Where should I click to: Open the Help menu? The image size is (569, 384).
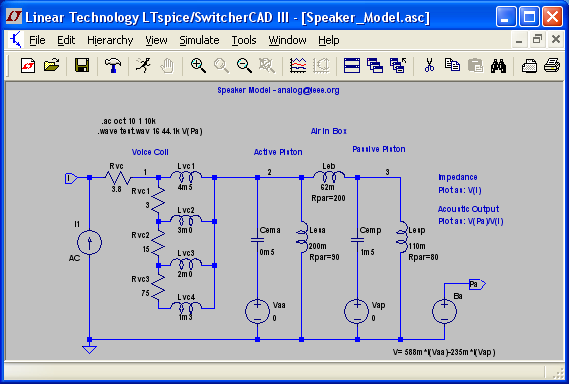pyautogui.click(x=329, y=40)
